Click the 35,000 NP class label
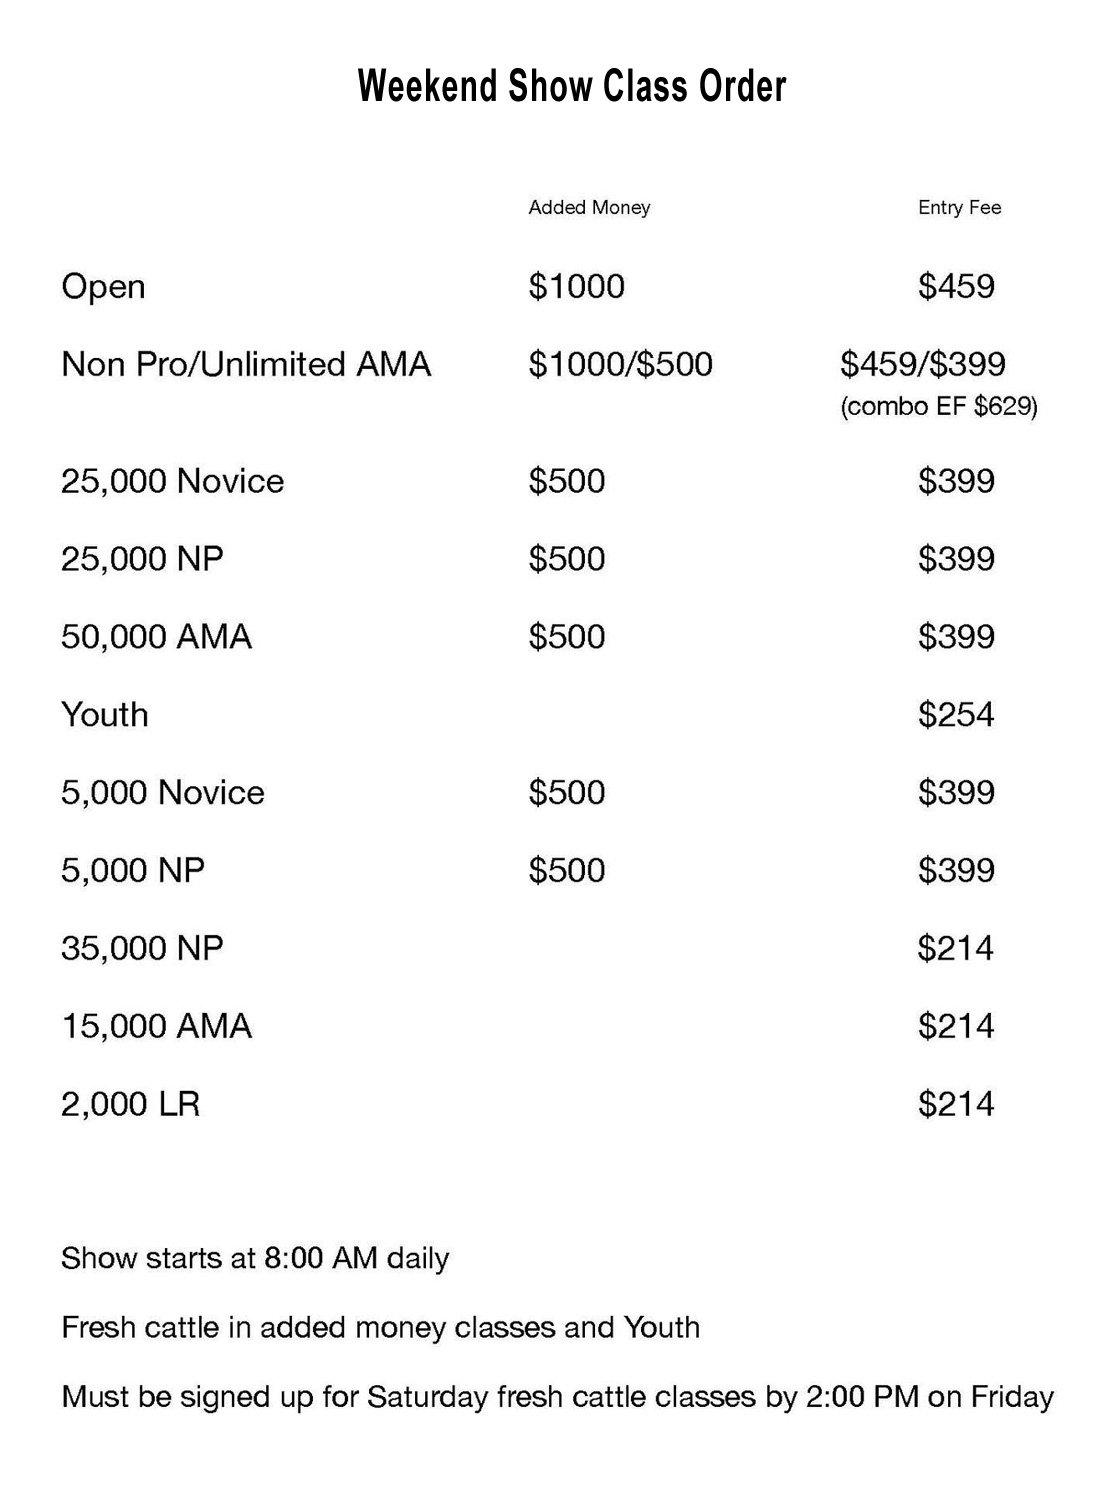Viewport: 1118px width, 1494px height. [142, 948]
